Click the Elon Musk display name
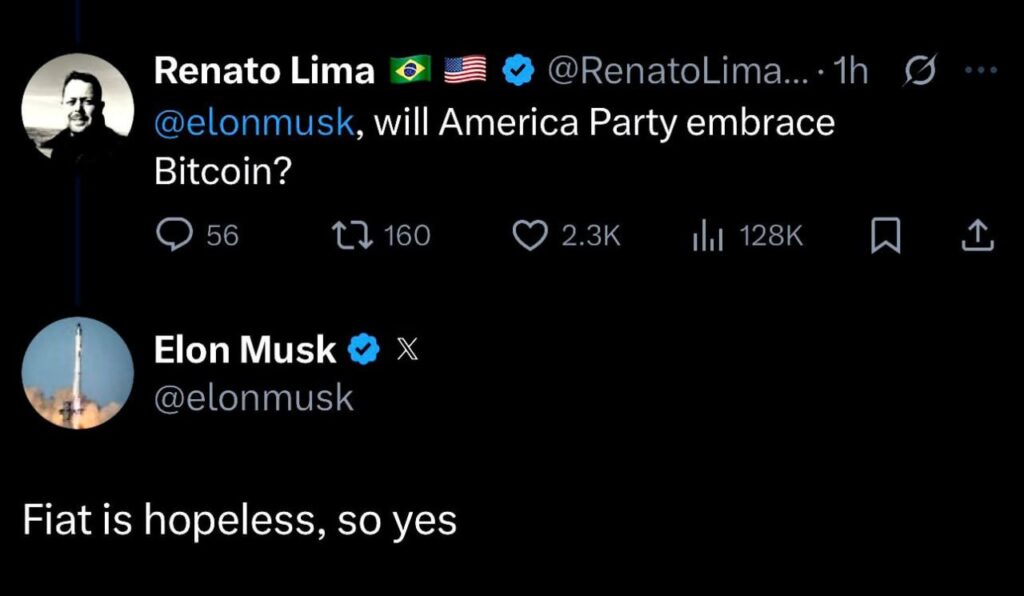 pos(245,349)
